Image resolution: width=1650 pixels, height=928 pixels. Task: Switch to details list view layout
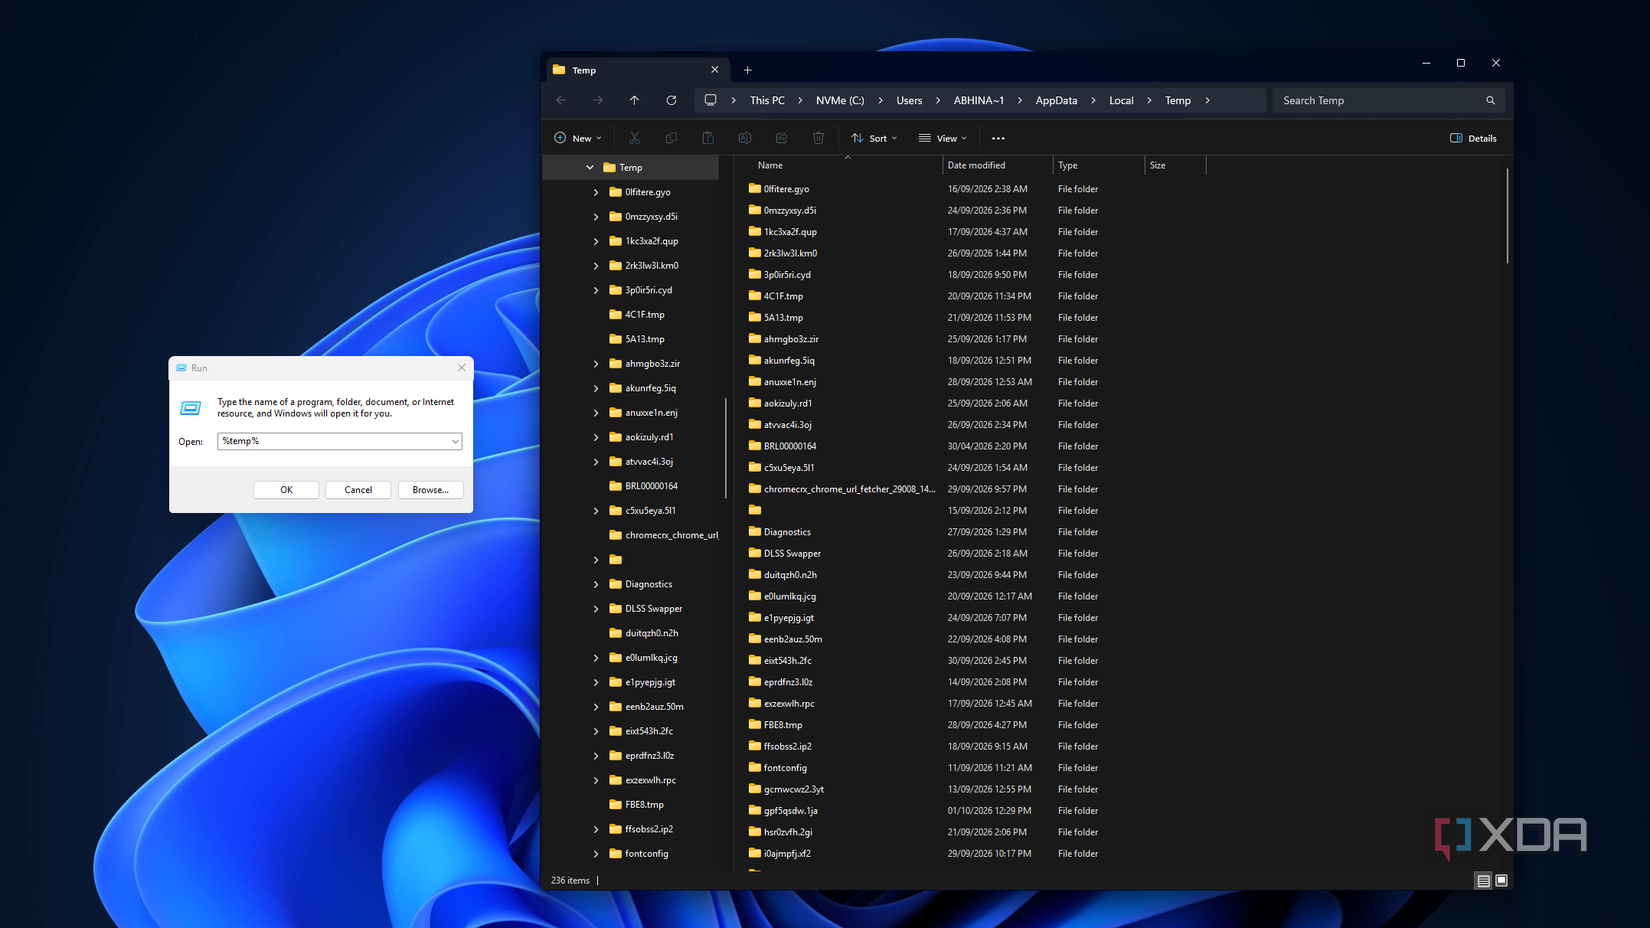click(x=1483, y=881)
